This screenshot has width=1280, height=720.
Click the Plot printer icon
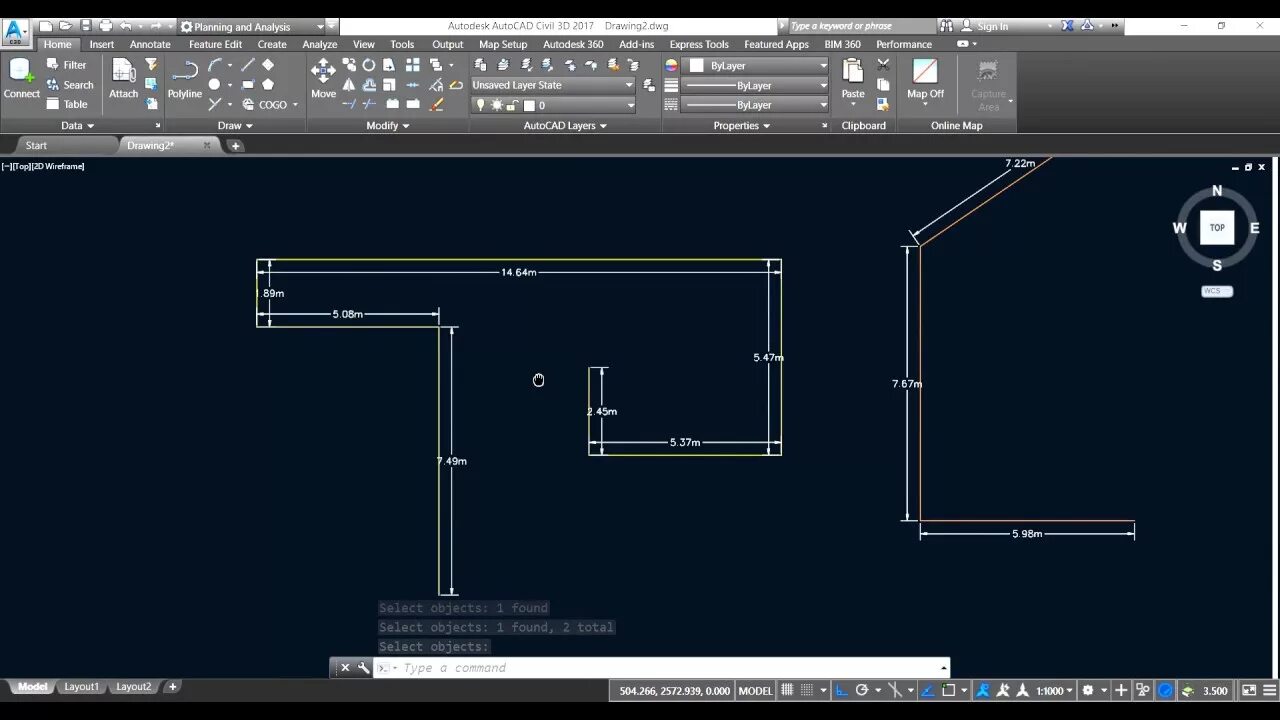tap(106, 26)
